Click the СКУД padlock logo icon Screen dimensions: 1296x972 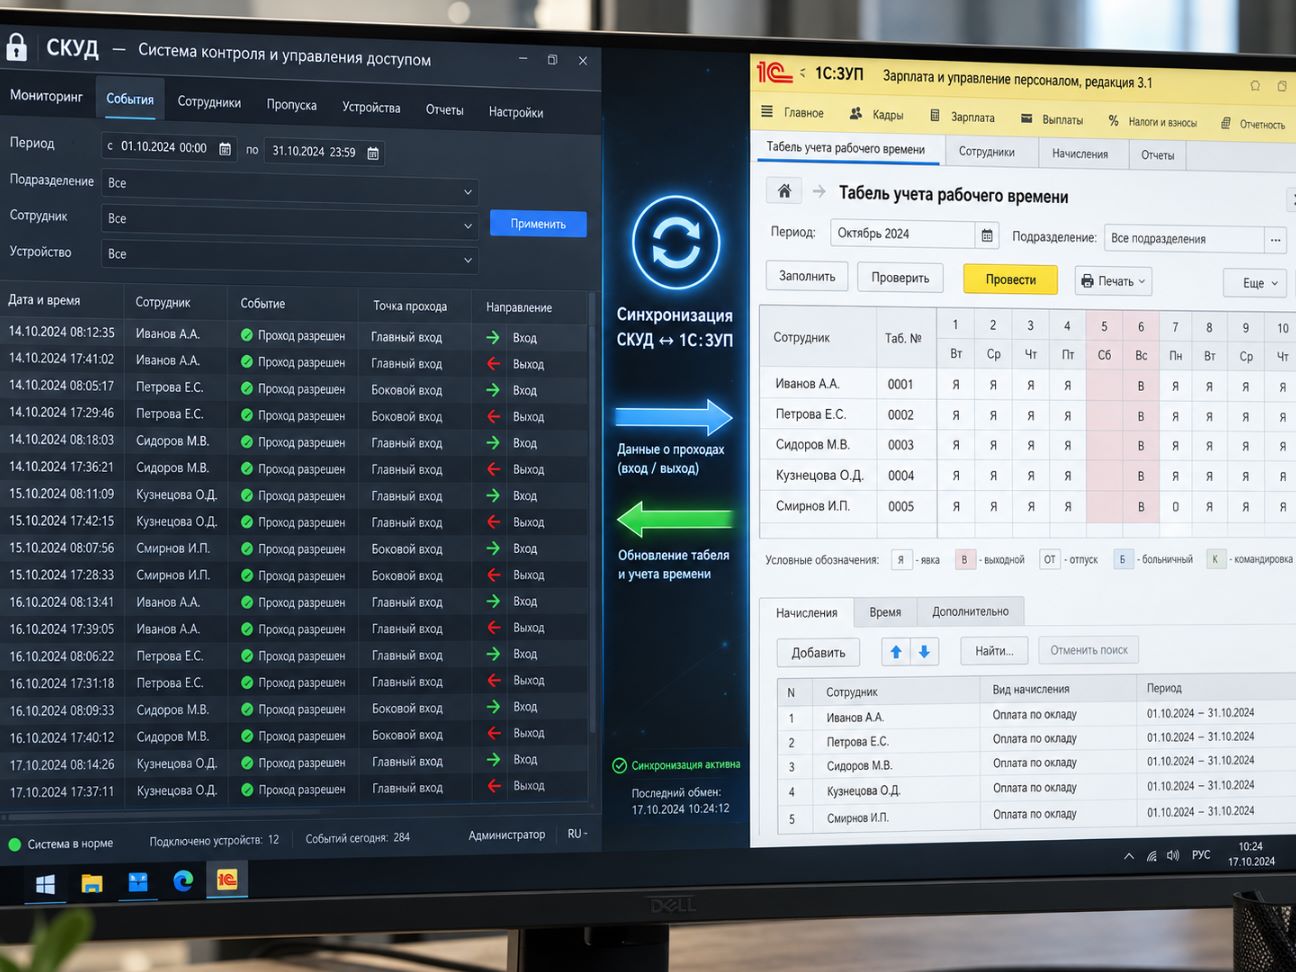tap(16, 46)
